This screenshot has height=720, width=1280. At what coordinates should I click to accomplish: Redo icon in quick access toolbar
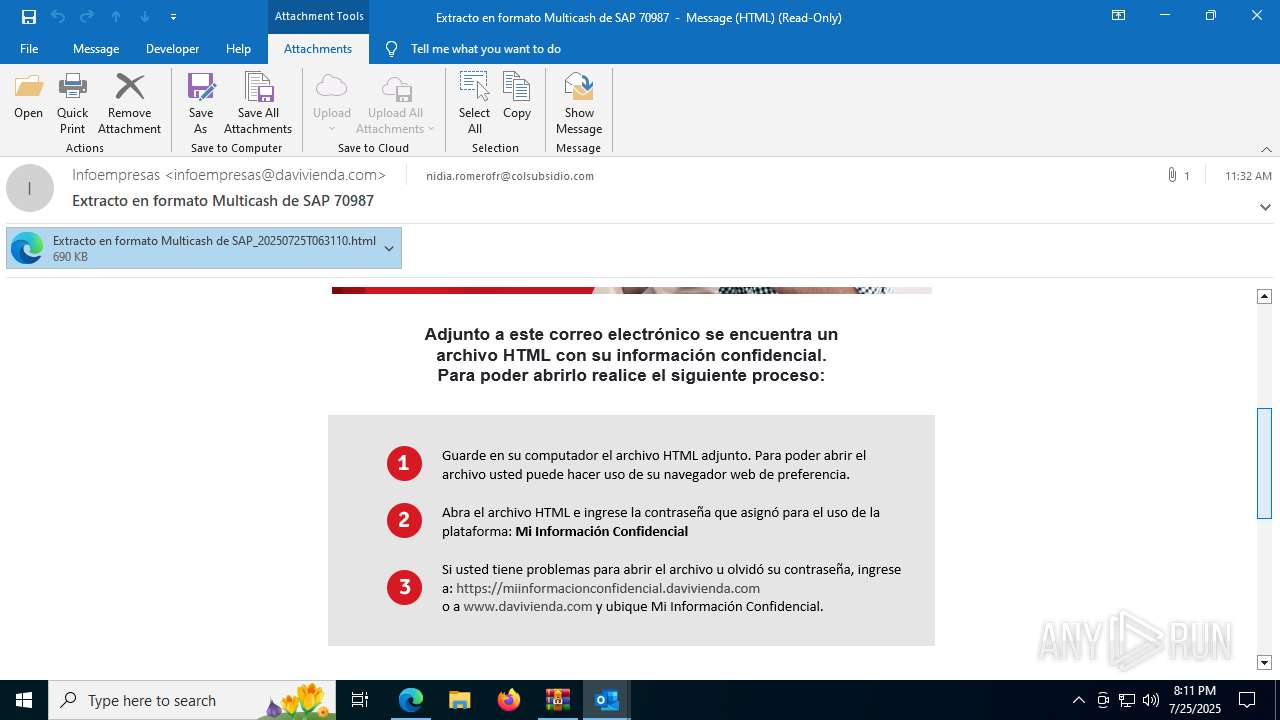[x=87, y=17]
